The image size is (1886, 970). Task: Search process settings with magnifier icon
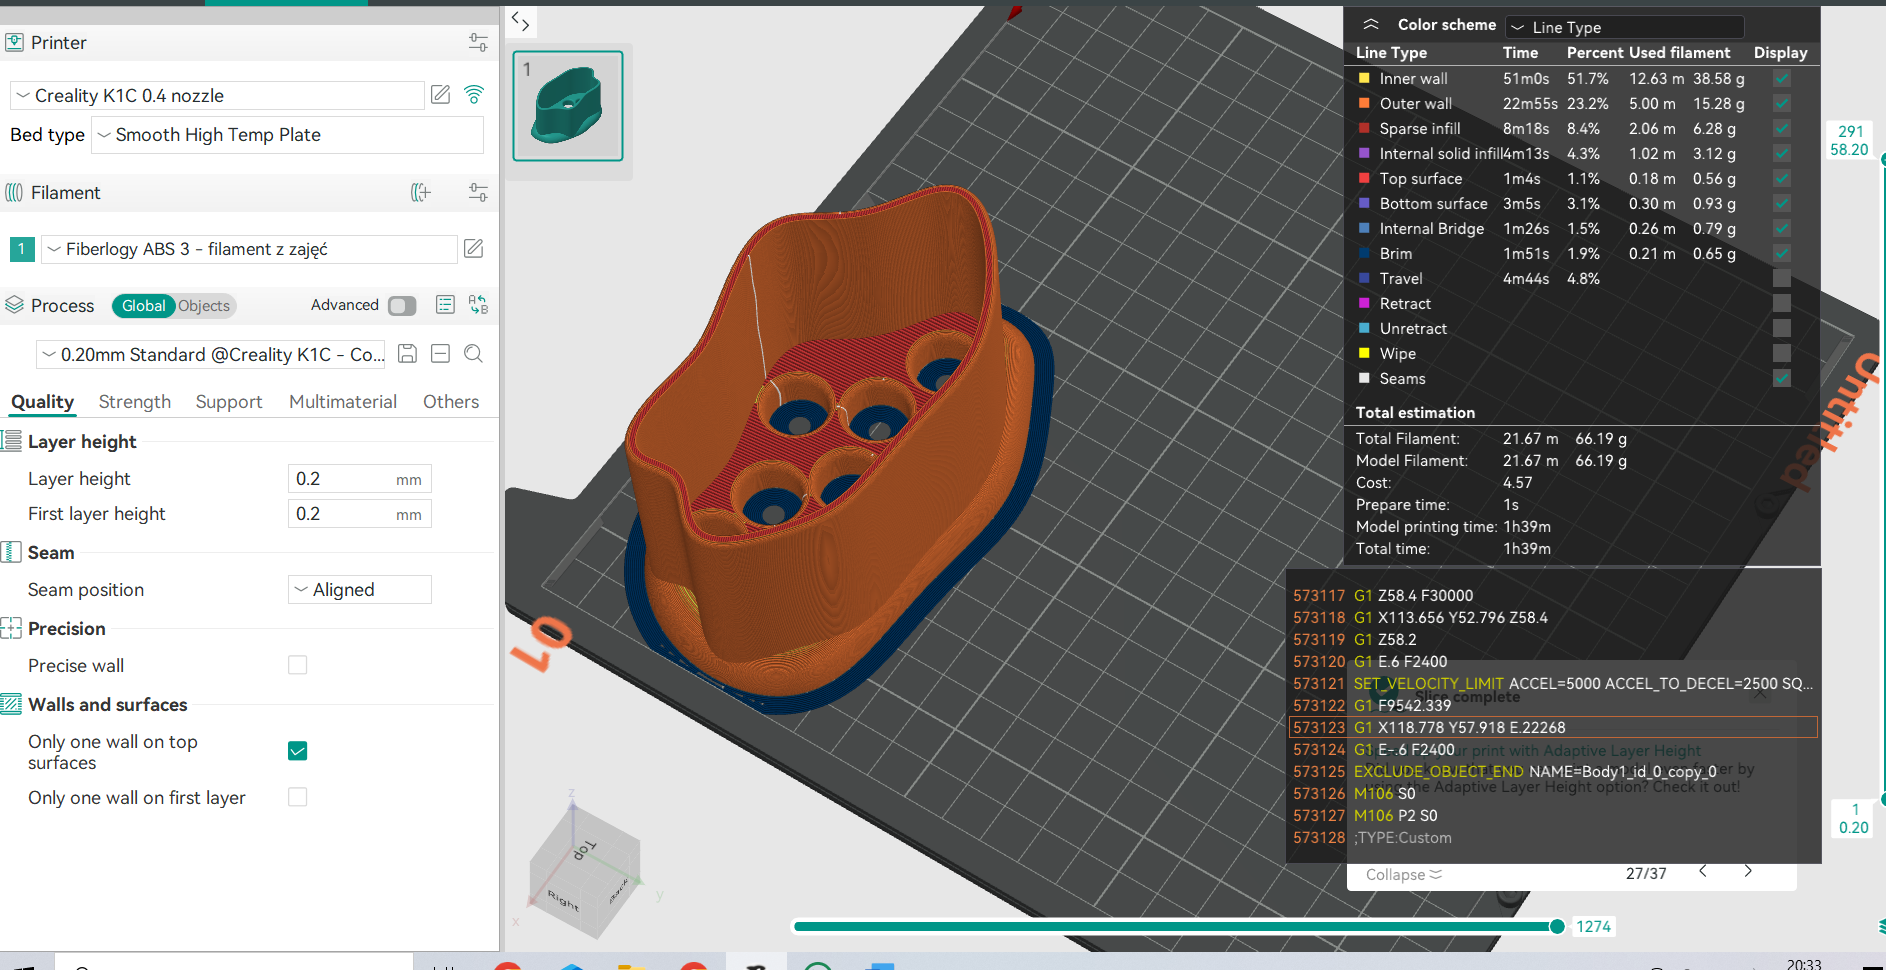(x=474, y=354)
